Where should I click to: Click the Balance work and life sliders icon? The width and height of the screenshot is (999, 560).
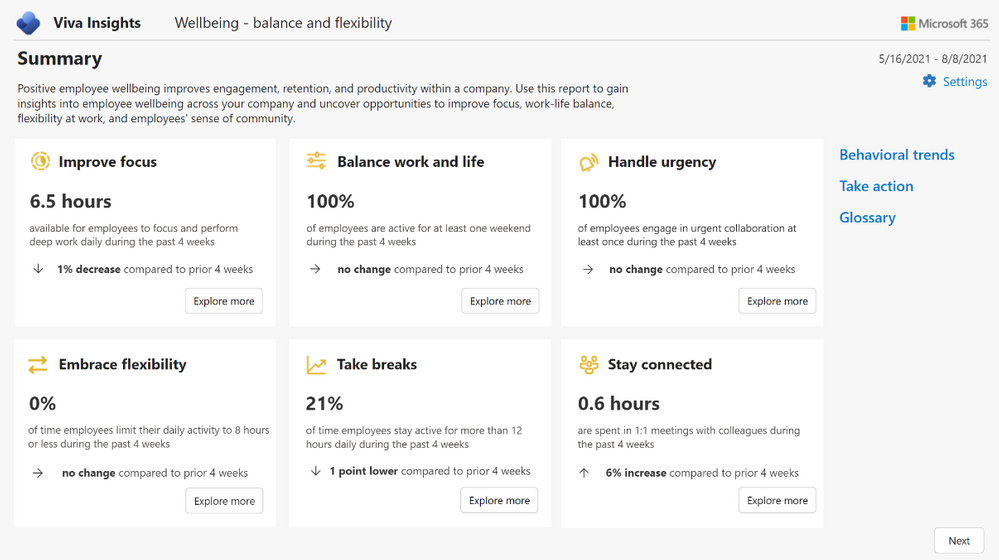316,161
